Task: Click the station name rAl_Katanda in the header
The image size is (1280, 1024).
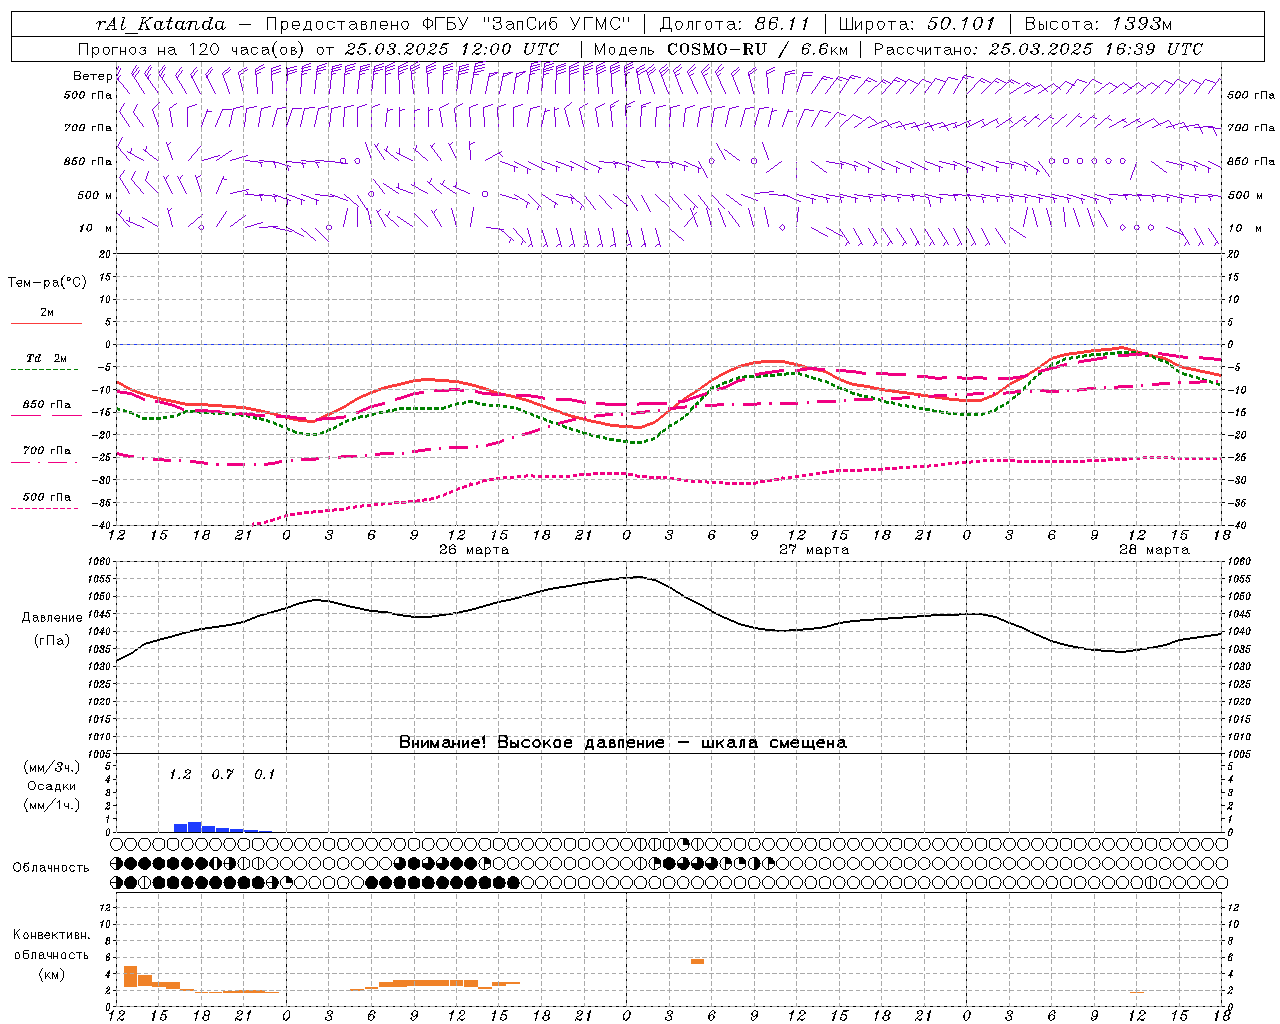Action: pyautogui.click(x=160, y=25)
